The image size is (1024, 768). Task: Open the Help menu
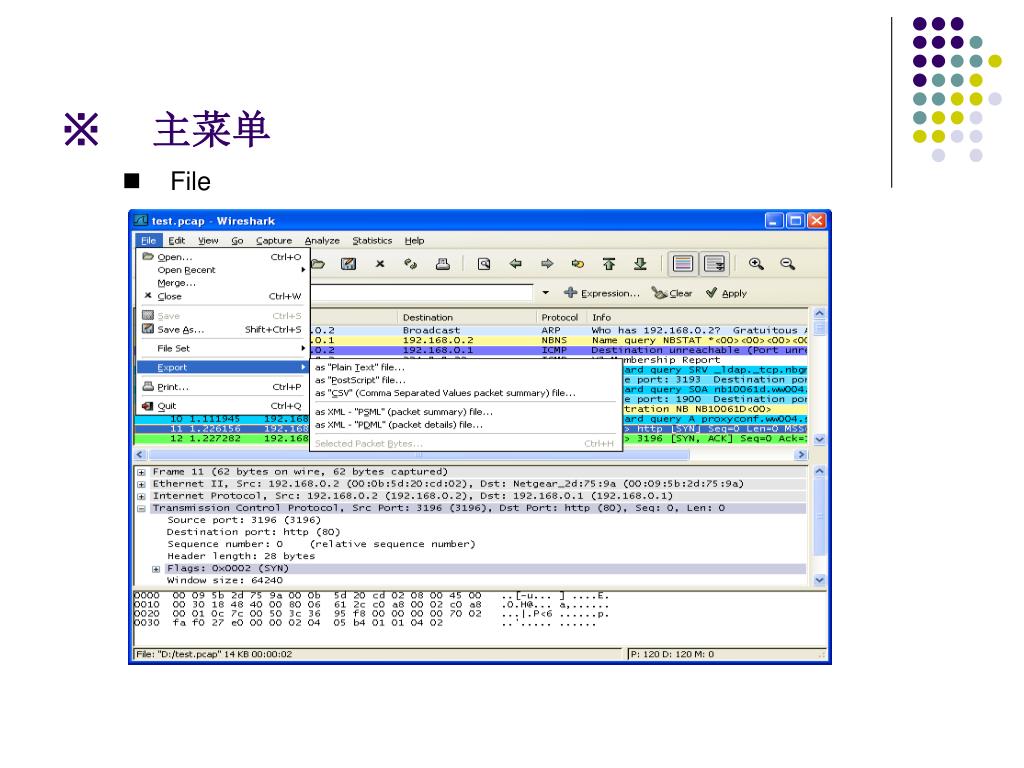pyautogui.click(x=414, y=240)
